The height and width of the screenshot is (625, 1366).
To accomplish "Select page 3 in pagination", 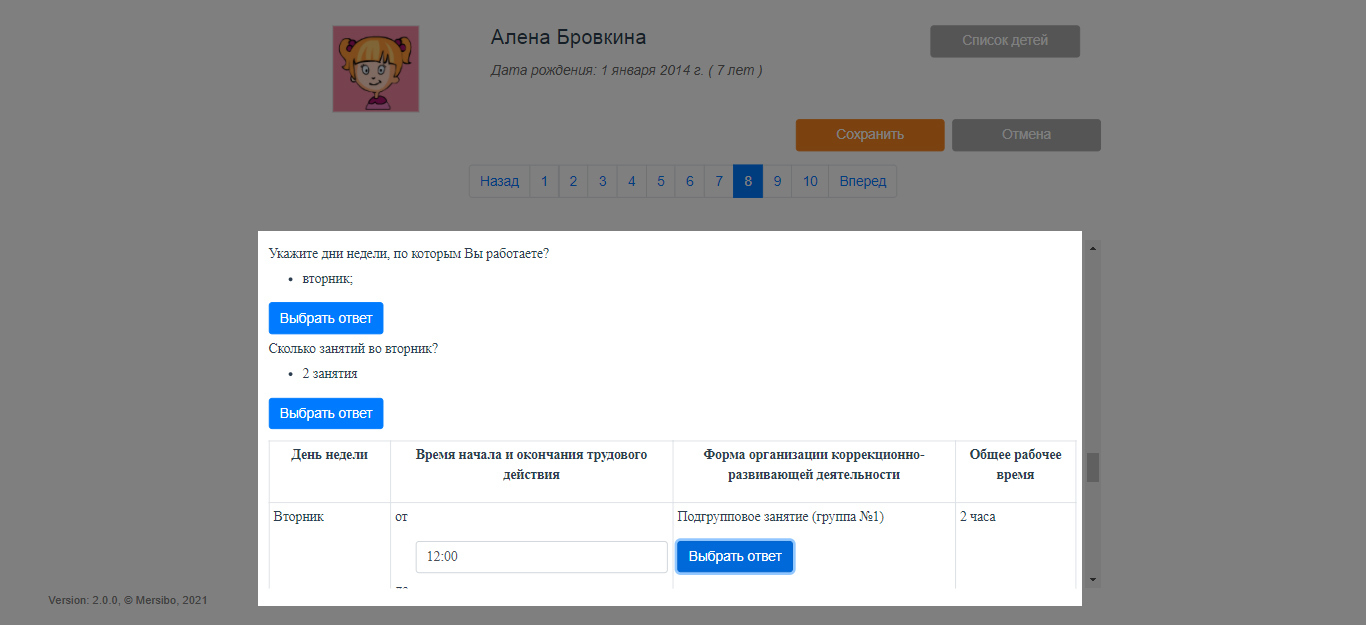I will (602, 181).
